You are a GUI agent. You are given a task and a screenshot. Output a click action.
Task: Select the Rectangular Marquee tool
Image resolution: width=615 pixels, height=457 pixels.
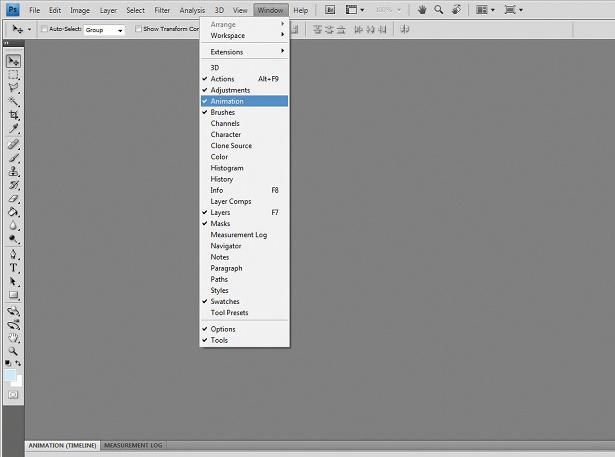[13, 75]
